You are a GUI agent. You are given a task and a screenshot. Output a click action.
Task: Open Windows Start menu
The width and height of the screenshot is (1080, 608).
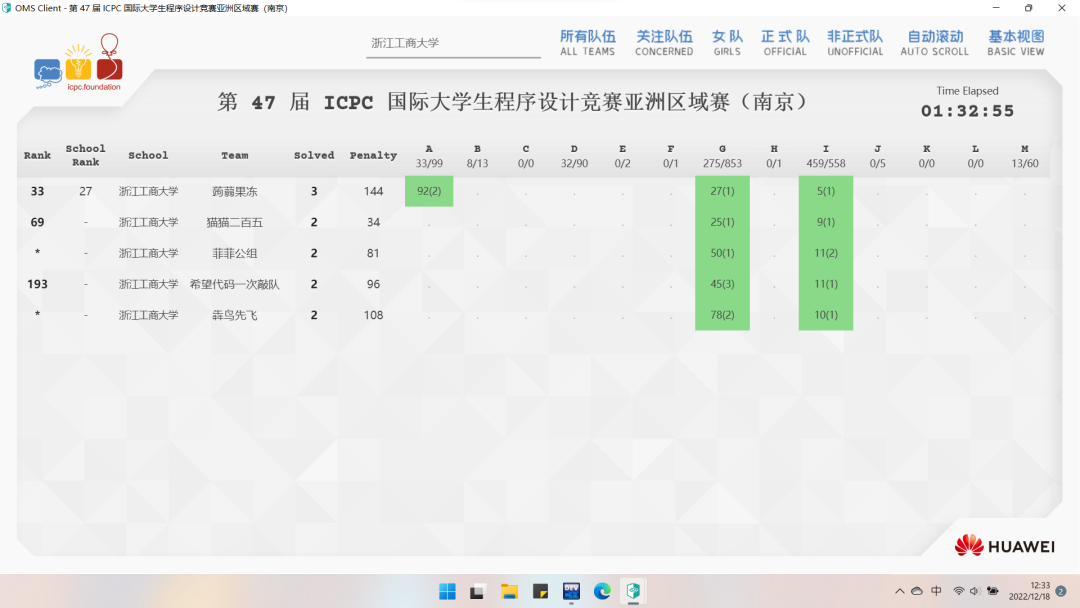pos(447,591)
